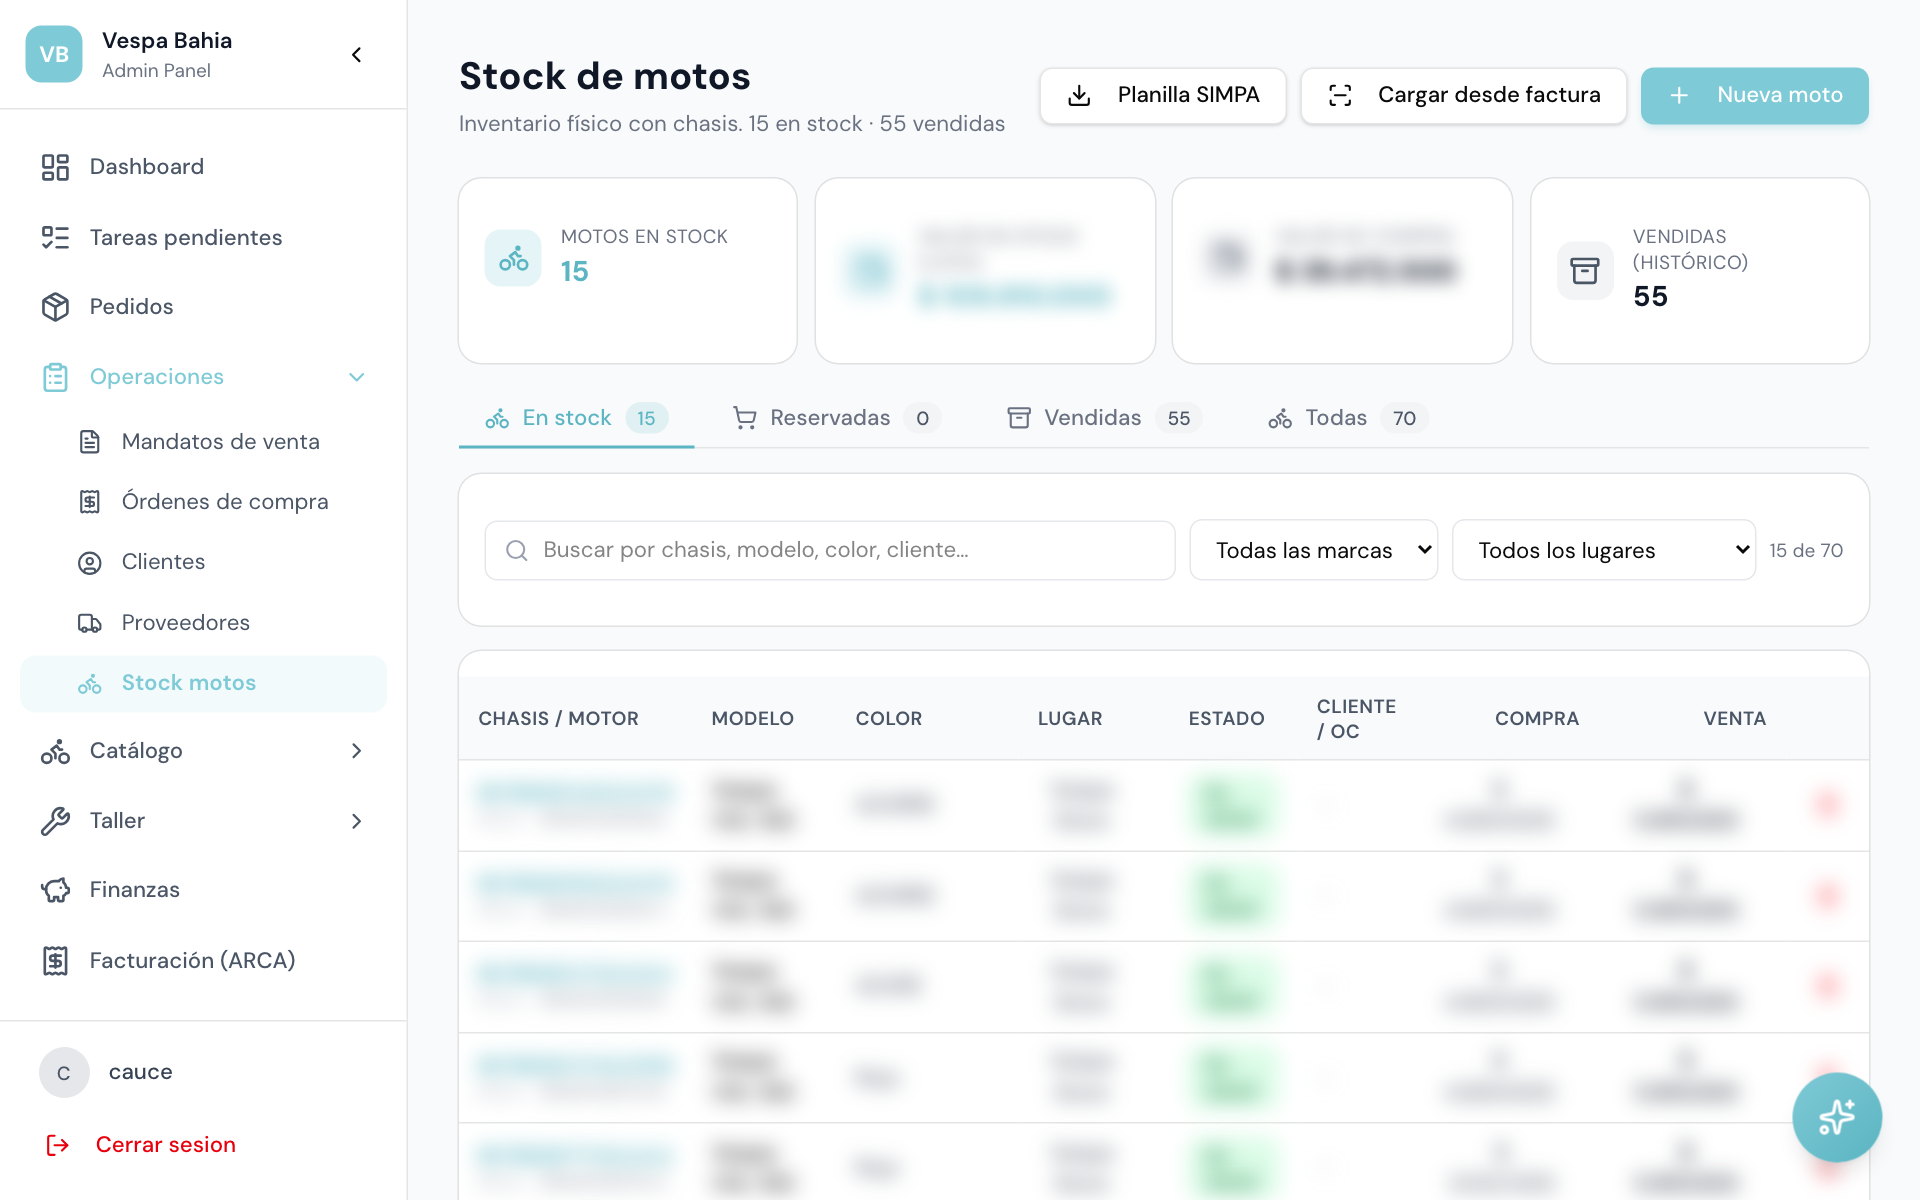Click the Pedidos package icon
The image size is (1920, 1200).
coord(55,307)
